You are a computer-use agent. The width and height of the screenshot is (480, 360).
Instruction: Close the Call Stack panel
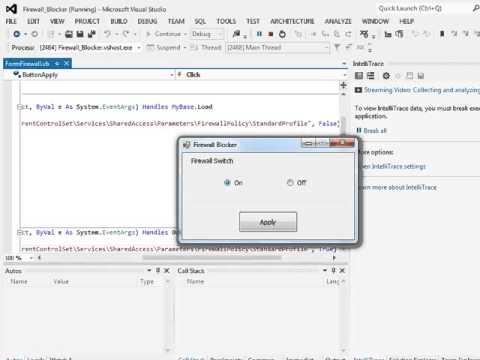pyautogui.click(x=342, y=270)
